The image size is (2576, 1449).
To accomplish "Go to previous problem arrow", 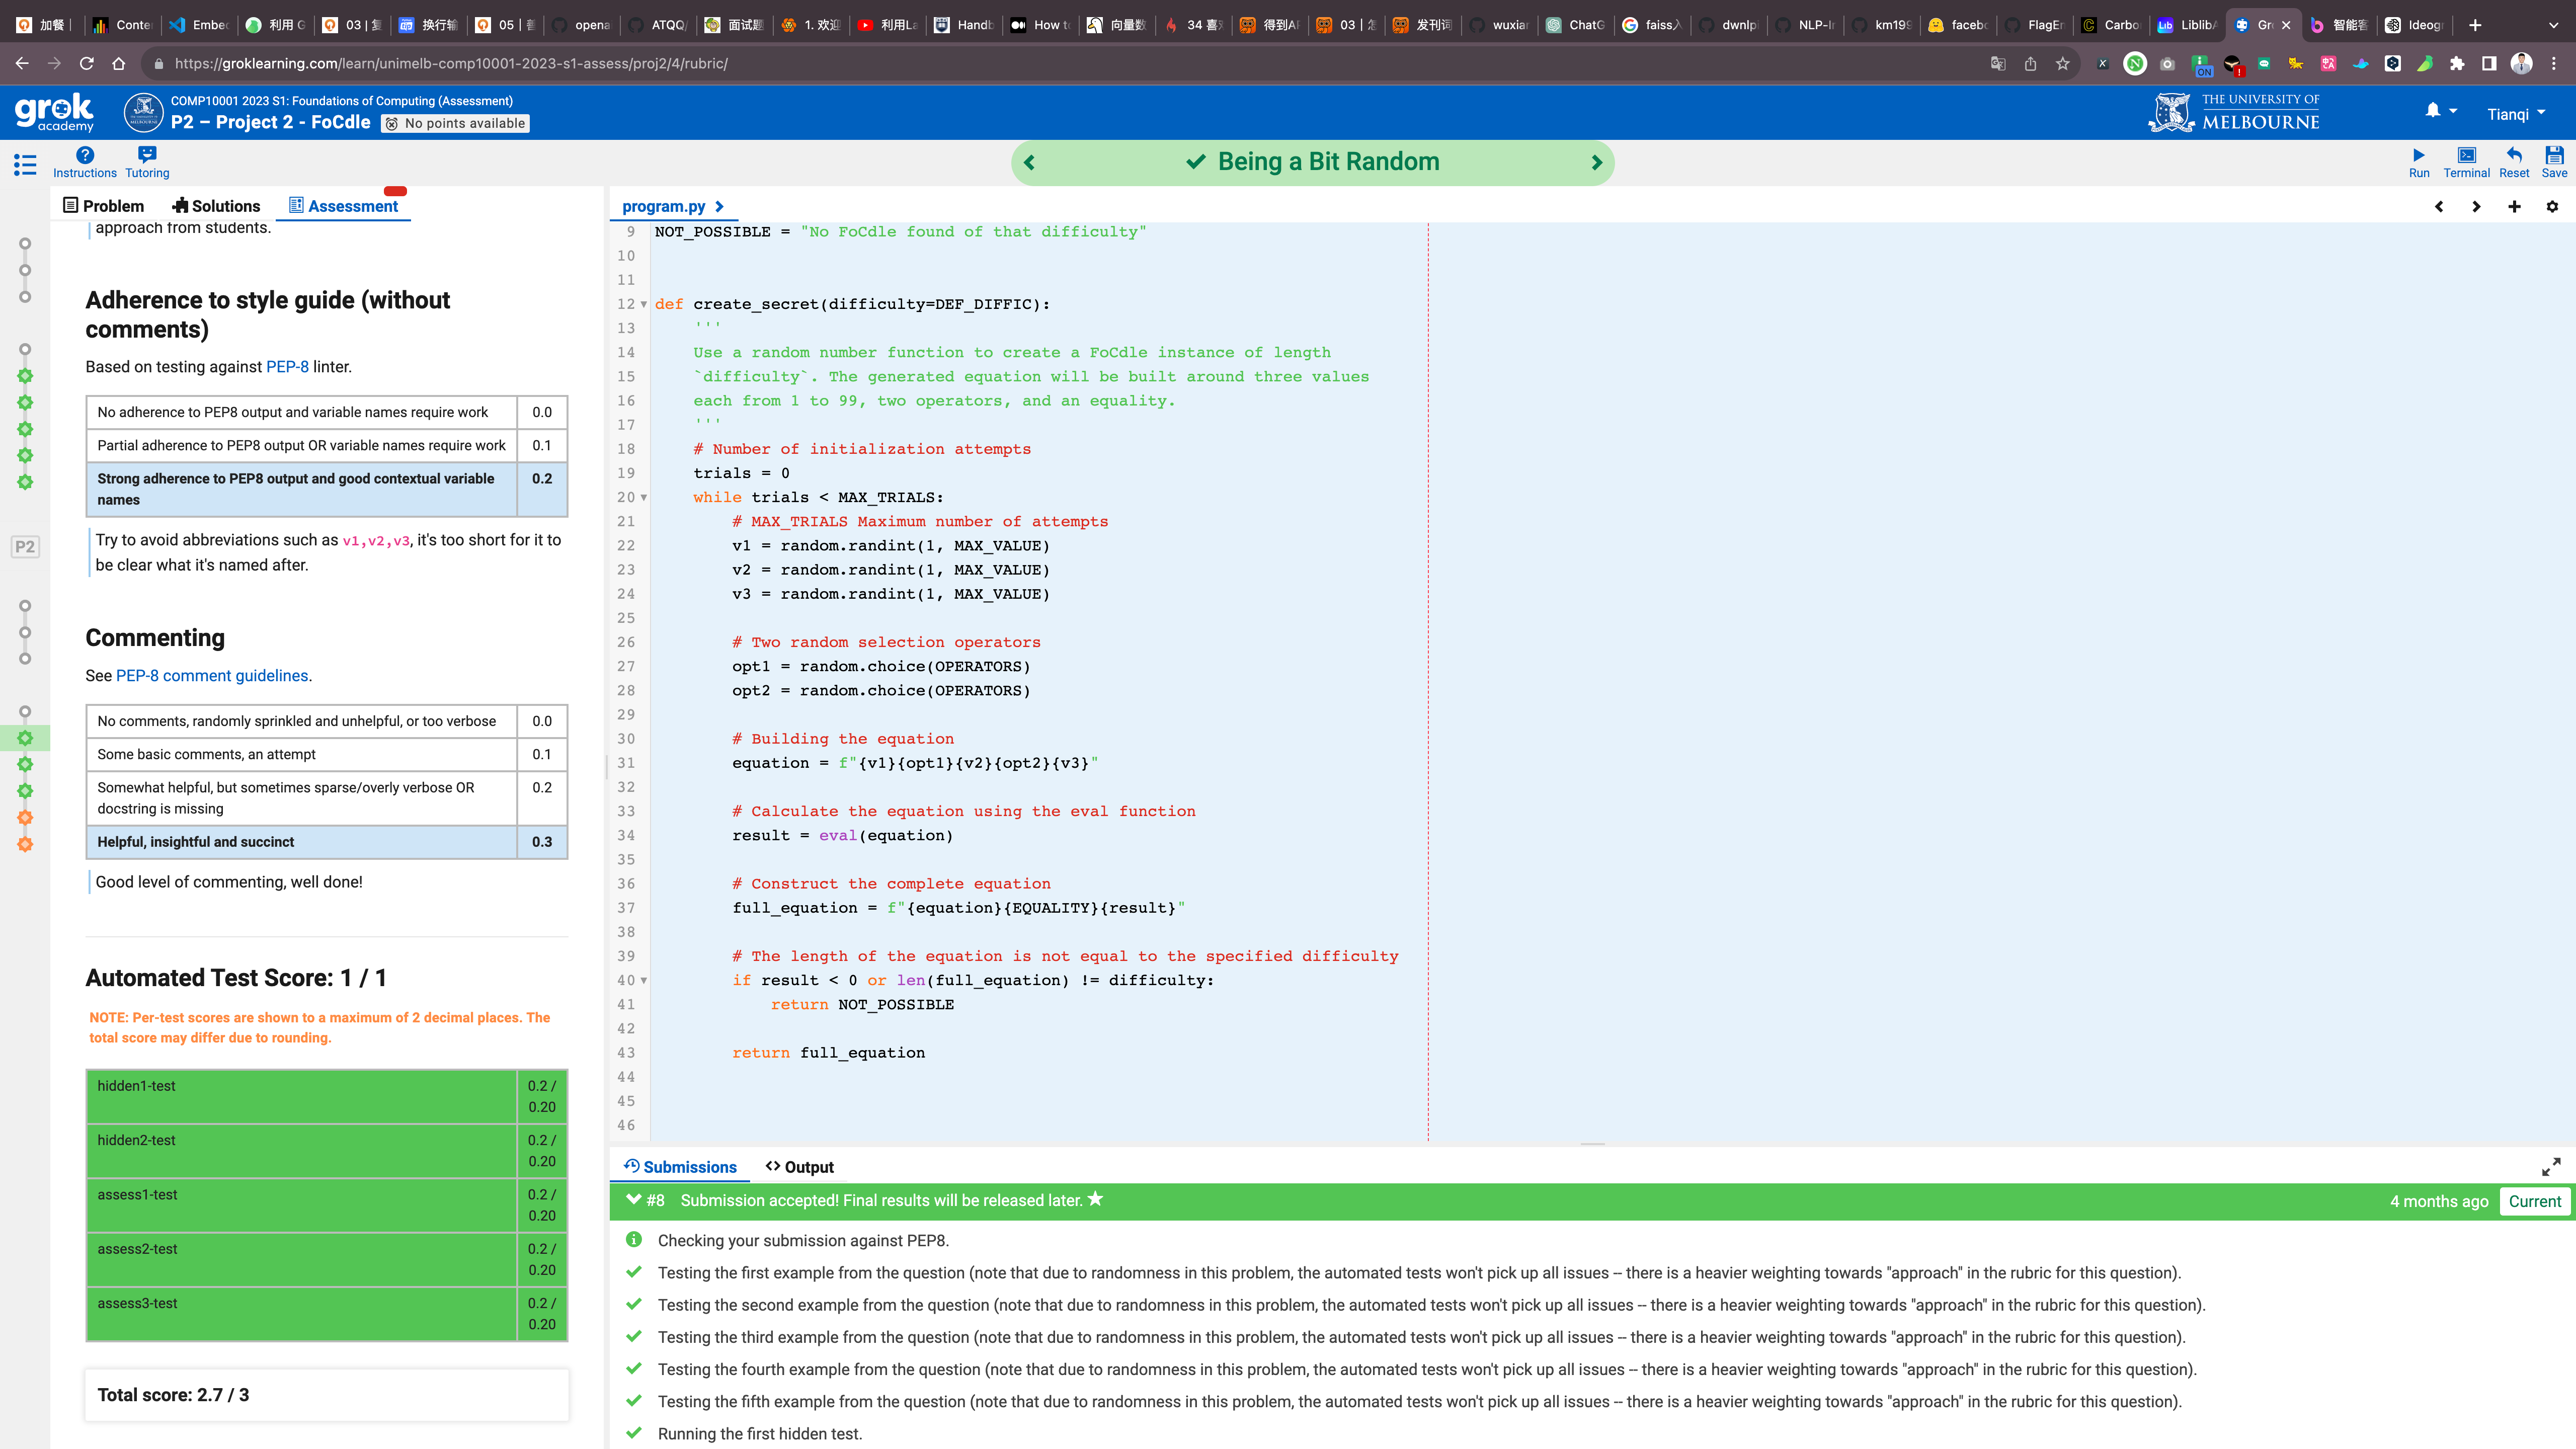I will (1030, 163).
